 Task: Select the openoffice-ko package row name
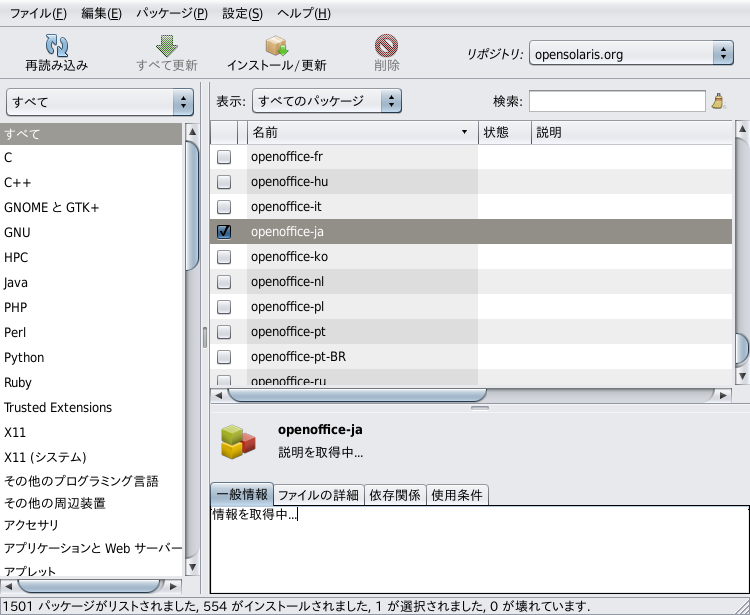tap(289, 257)
